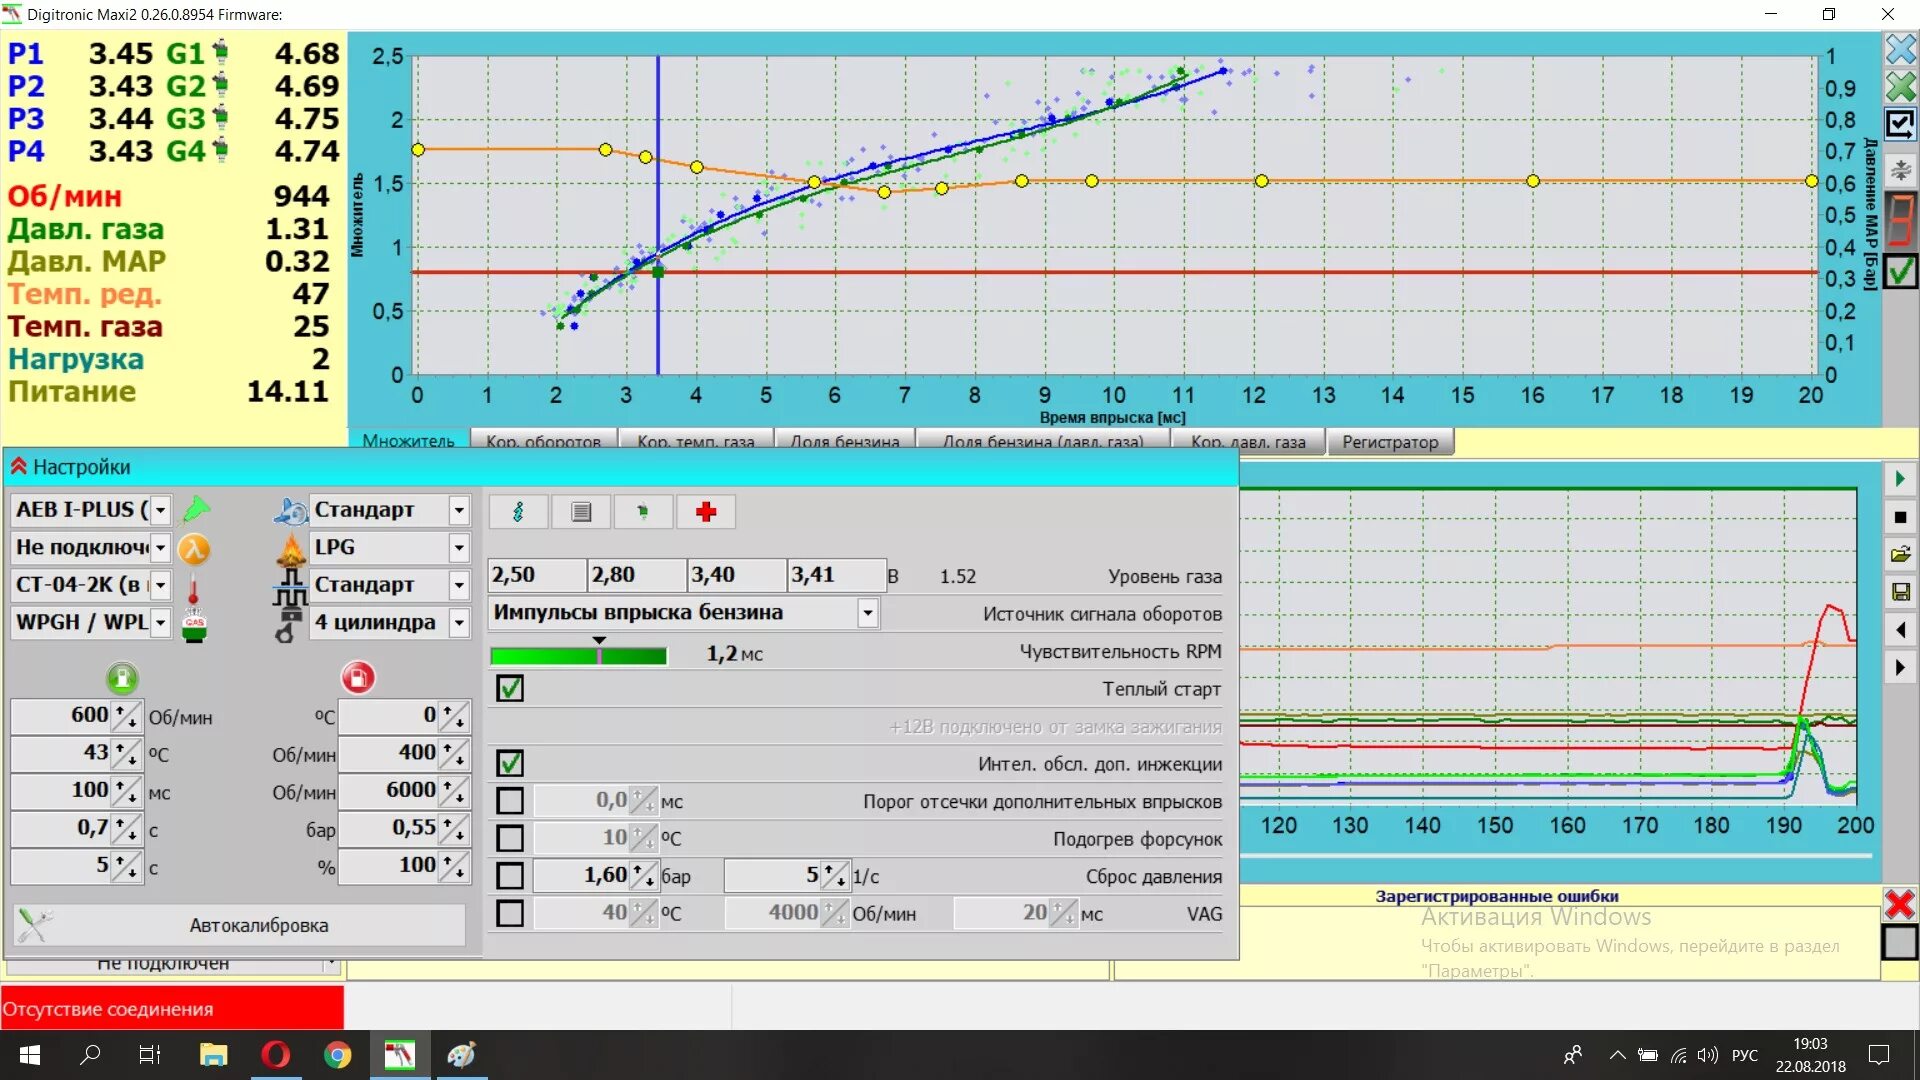
Task: Enable the Подогрев форсунок checkbox
Action: tap(510, 838)
